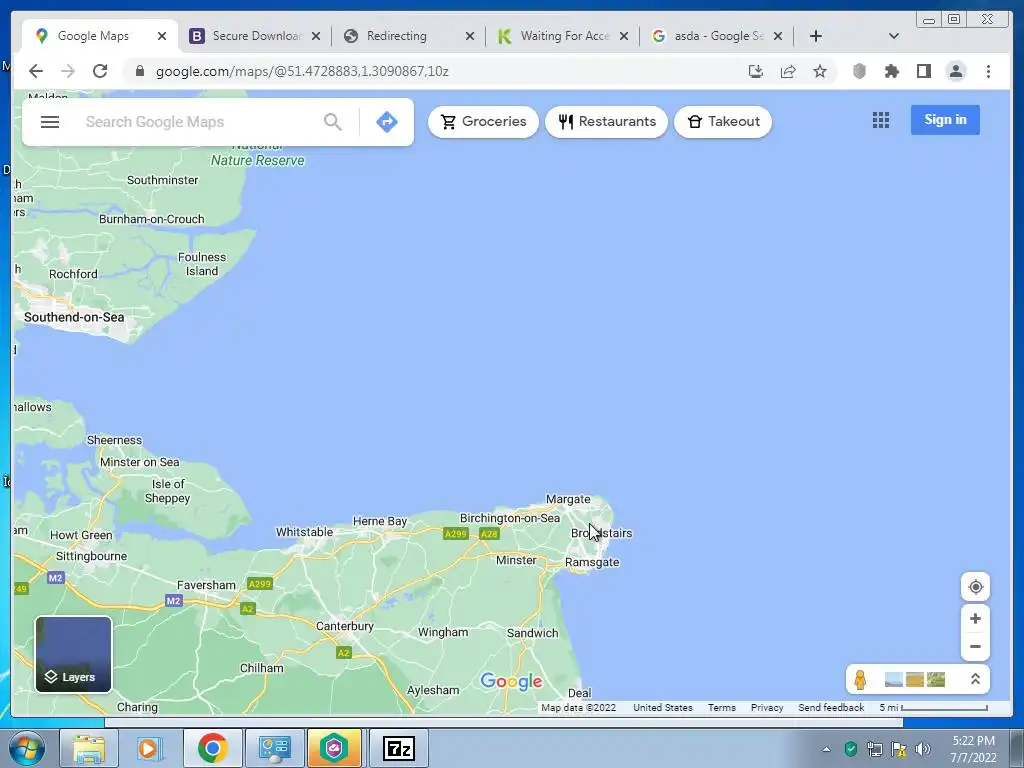The height and width of the screenshot is (768, 1024).
Task: Filter map by Groceries
Action: tap(483, 121)
